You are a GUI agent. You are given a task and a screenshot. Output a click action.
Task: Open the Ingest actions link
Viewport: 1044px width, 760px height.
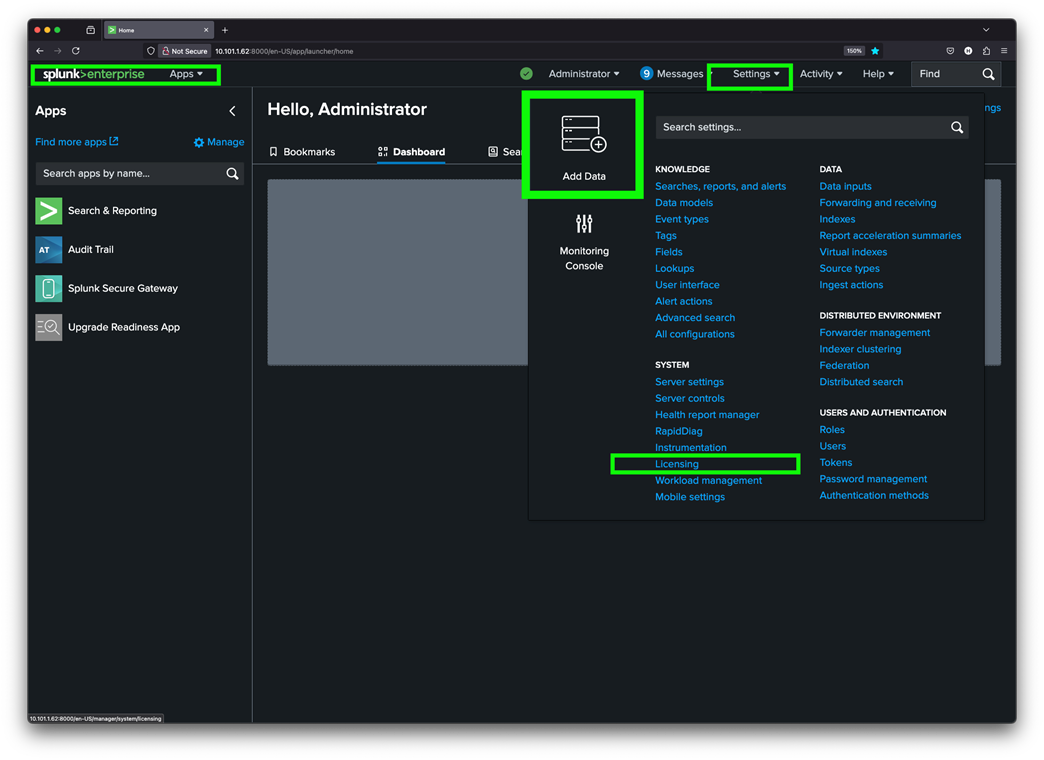(851, 285)
